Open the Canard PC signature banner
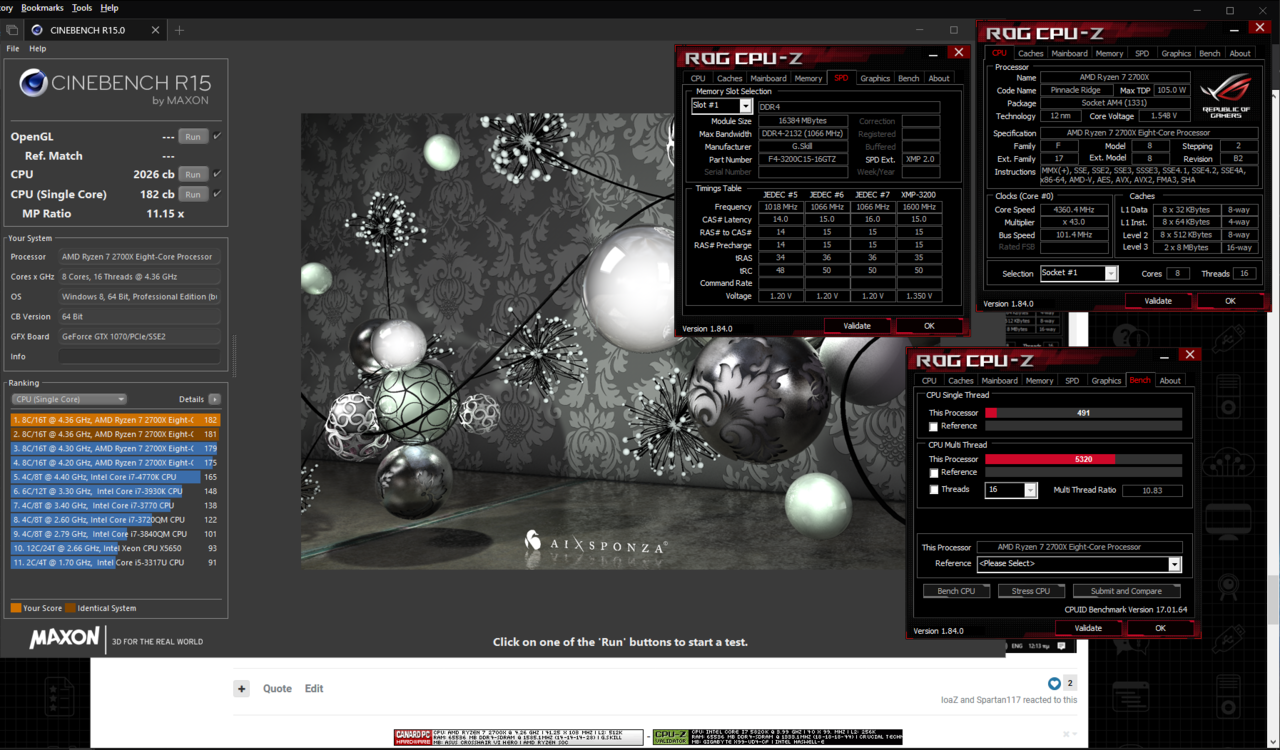 click(x=518, y=737)
